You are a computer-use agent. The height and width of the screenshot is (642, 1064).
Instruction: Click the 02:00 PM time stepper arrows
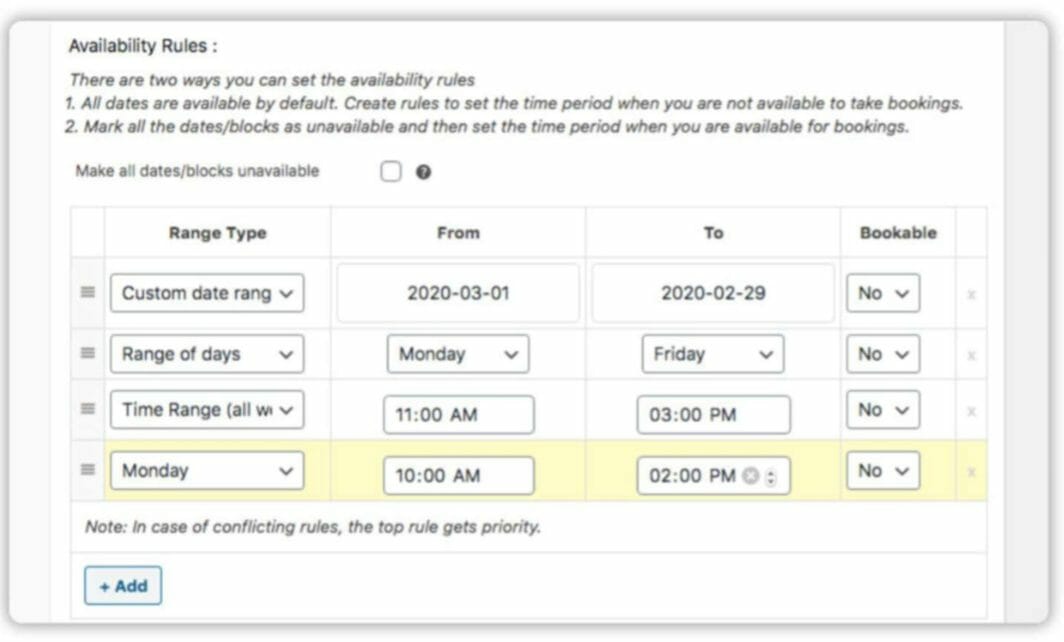pyautogui.click(x=770, y=477)
